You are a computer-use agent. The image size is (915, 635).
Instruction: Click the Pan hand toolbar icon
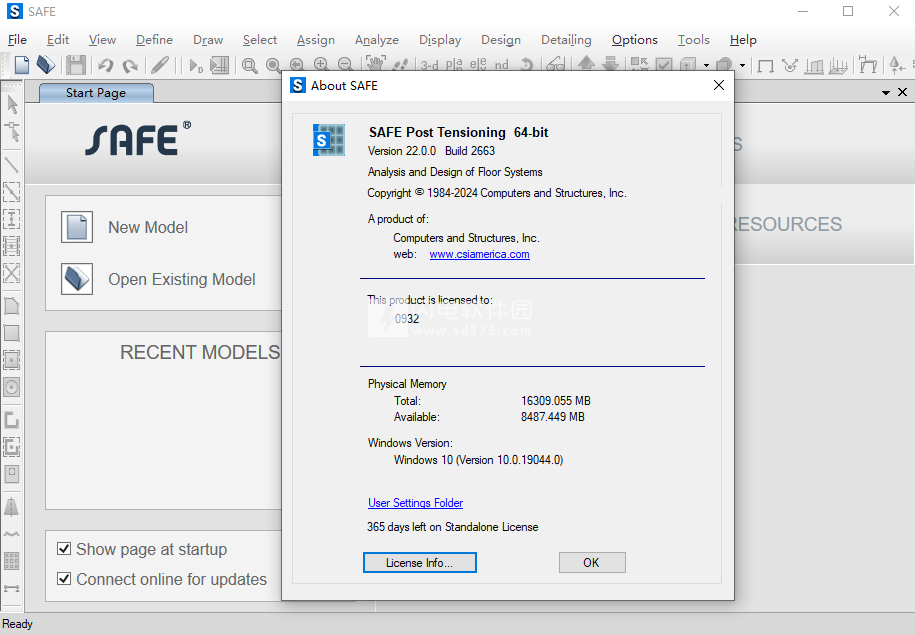pyautogui.click(x=376, y=63)
